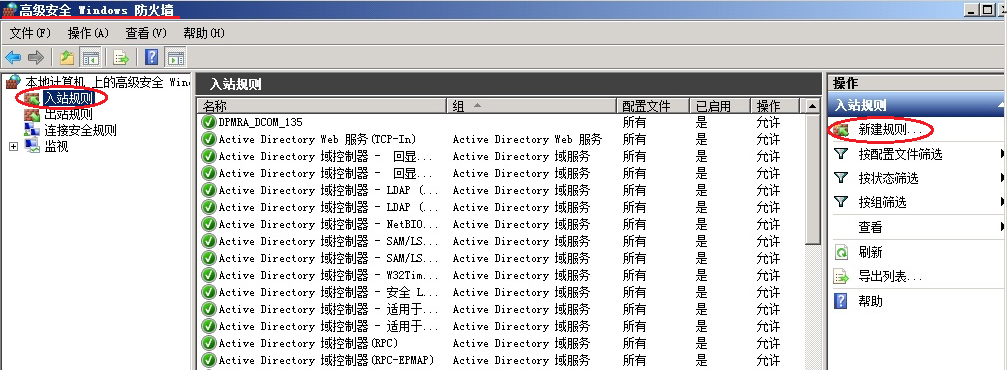This screenshot has height=370, width=1007.
Task: Click 帮助 action in the actions pane
Action: click(x=870, y=301)
